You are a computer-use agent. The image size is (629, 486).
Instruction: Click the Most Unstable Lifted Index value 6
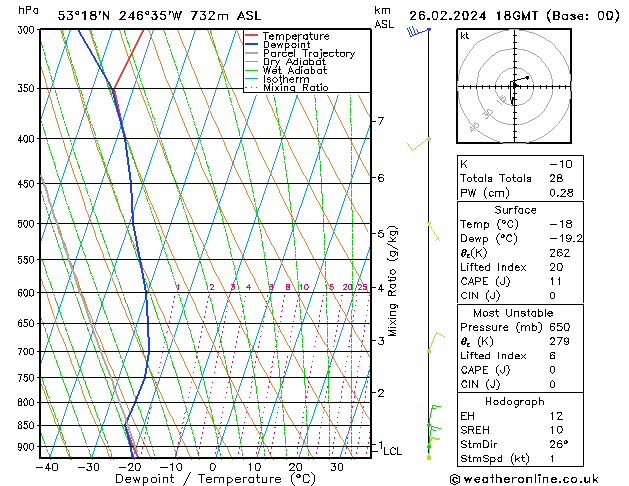click(553, 356)
